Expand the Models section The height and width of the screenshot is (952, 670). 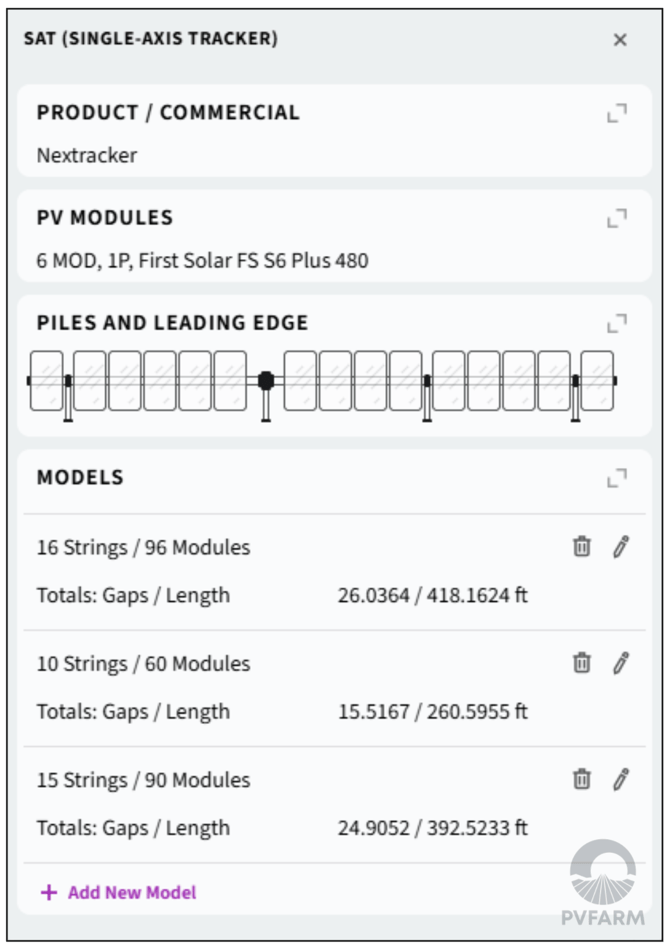pyautogui.click(x=617, y=478)
